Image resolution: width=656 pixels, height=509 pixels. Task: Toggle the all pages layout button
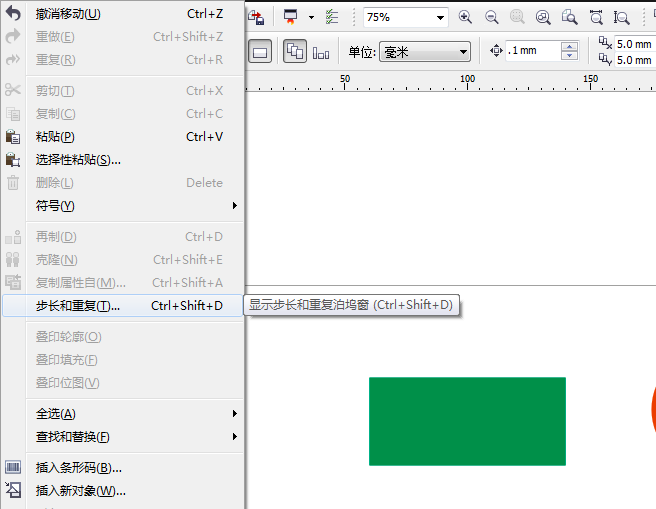[x=295, y=51]
